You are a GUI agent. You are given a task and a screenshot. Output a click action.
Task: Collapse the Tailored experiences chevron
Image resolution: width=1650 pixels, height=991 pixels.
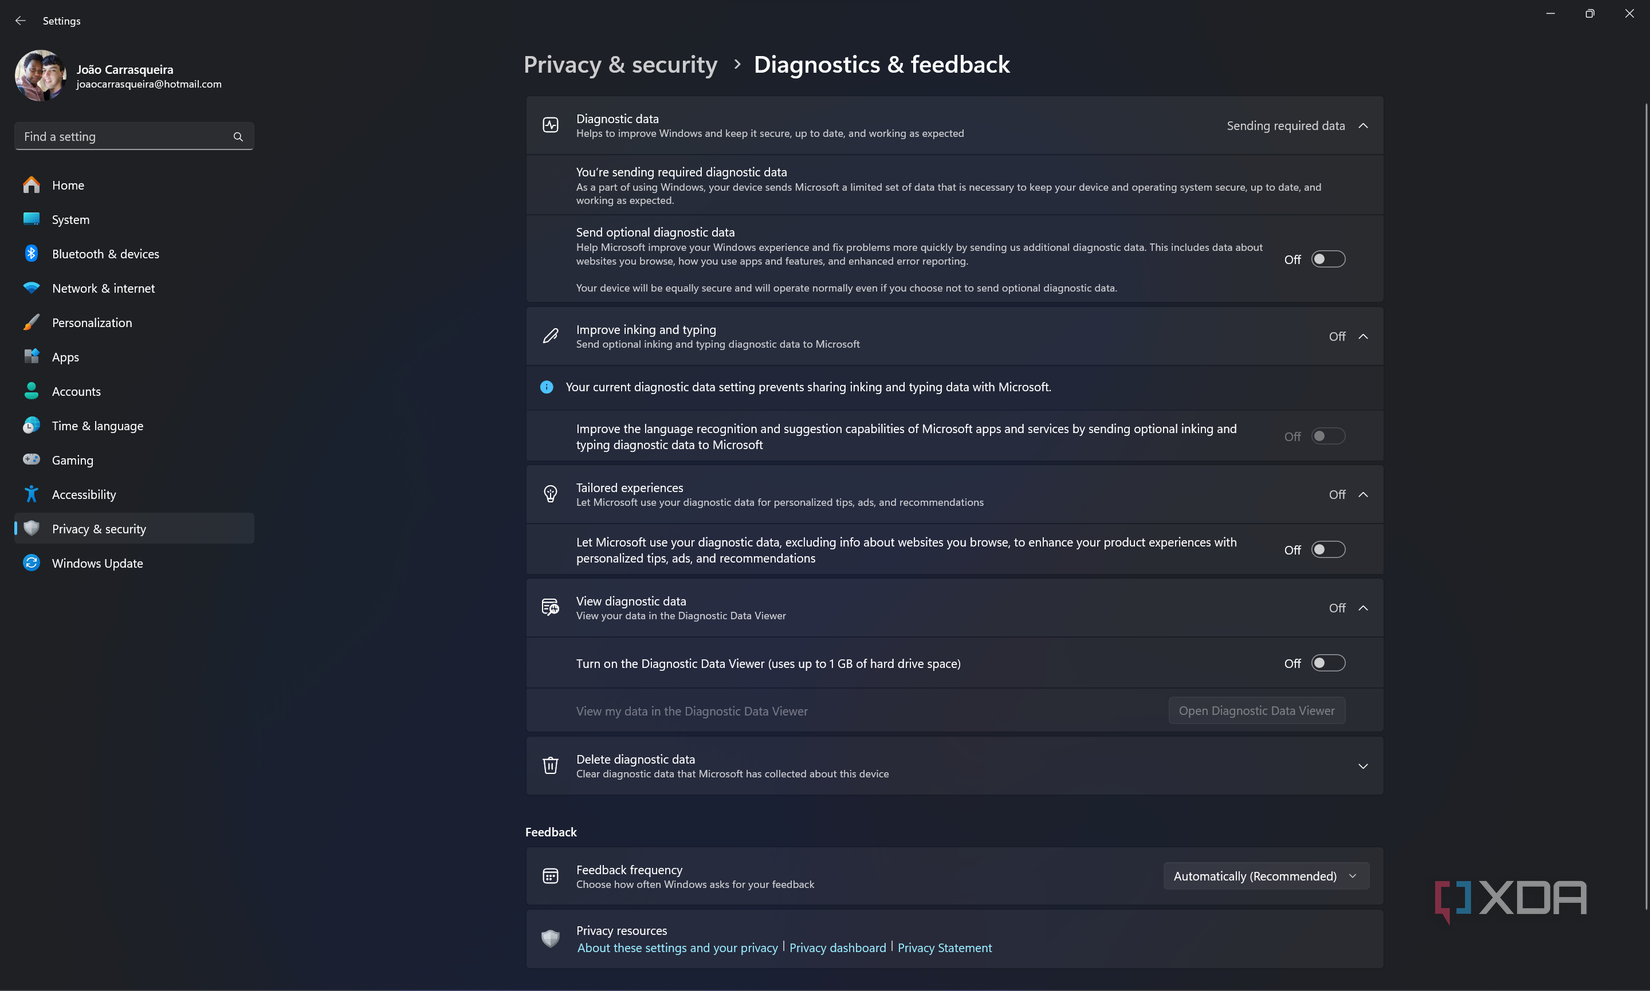(x=1363, y=495)
